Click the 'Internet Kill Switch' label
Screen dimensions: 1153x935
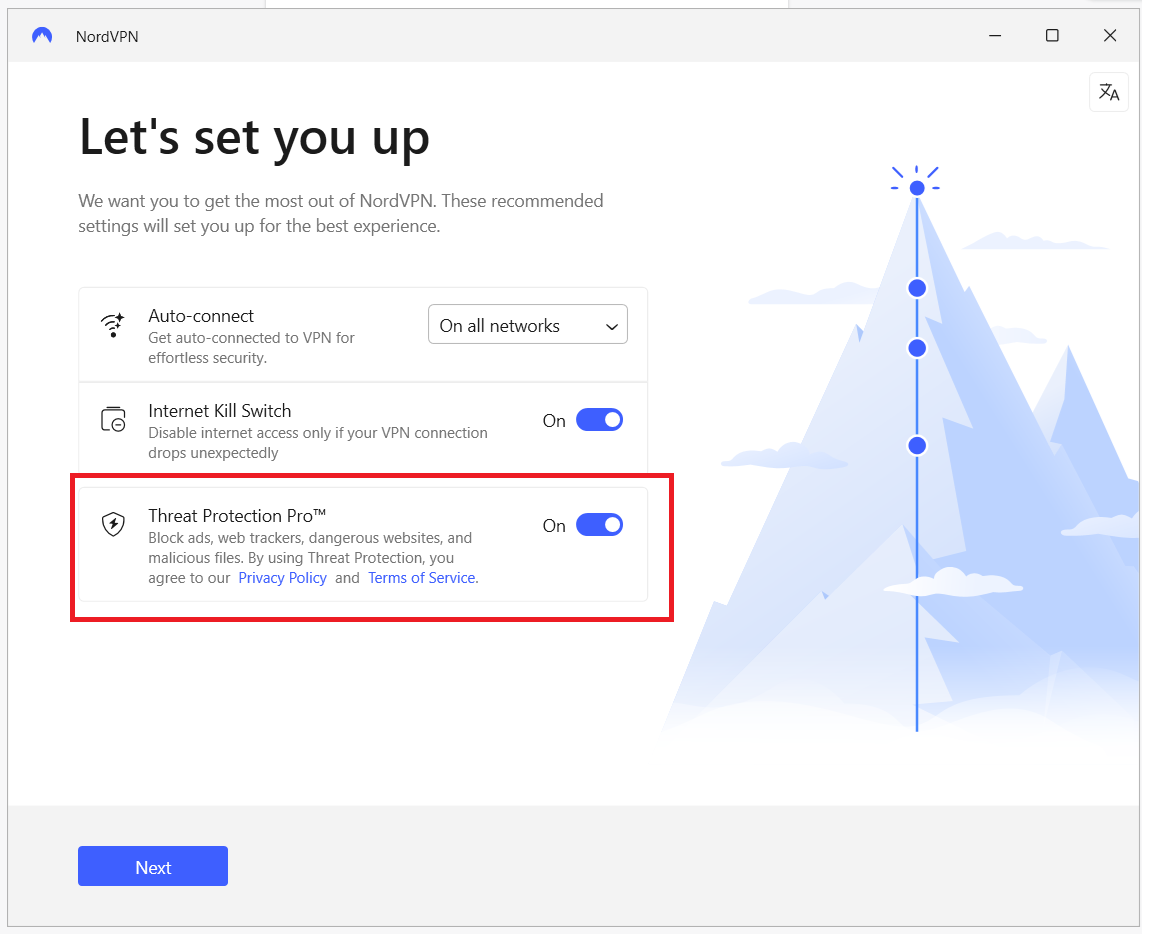[220, 411]
